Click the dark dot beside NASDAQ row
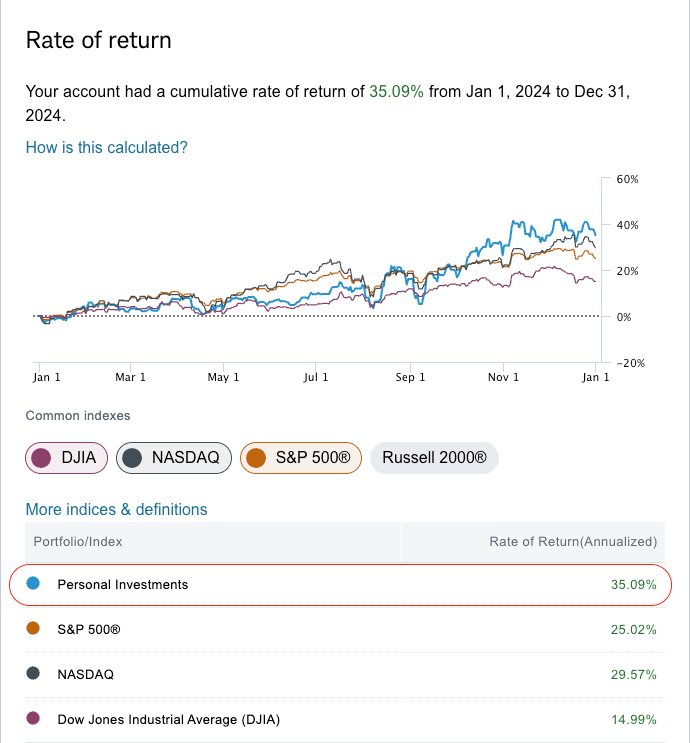This screenshot has height=743, width=690. [33, 674]
